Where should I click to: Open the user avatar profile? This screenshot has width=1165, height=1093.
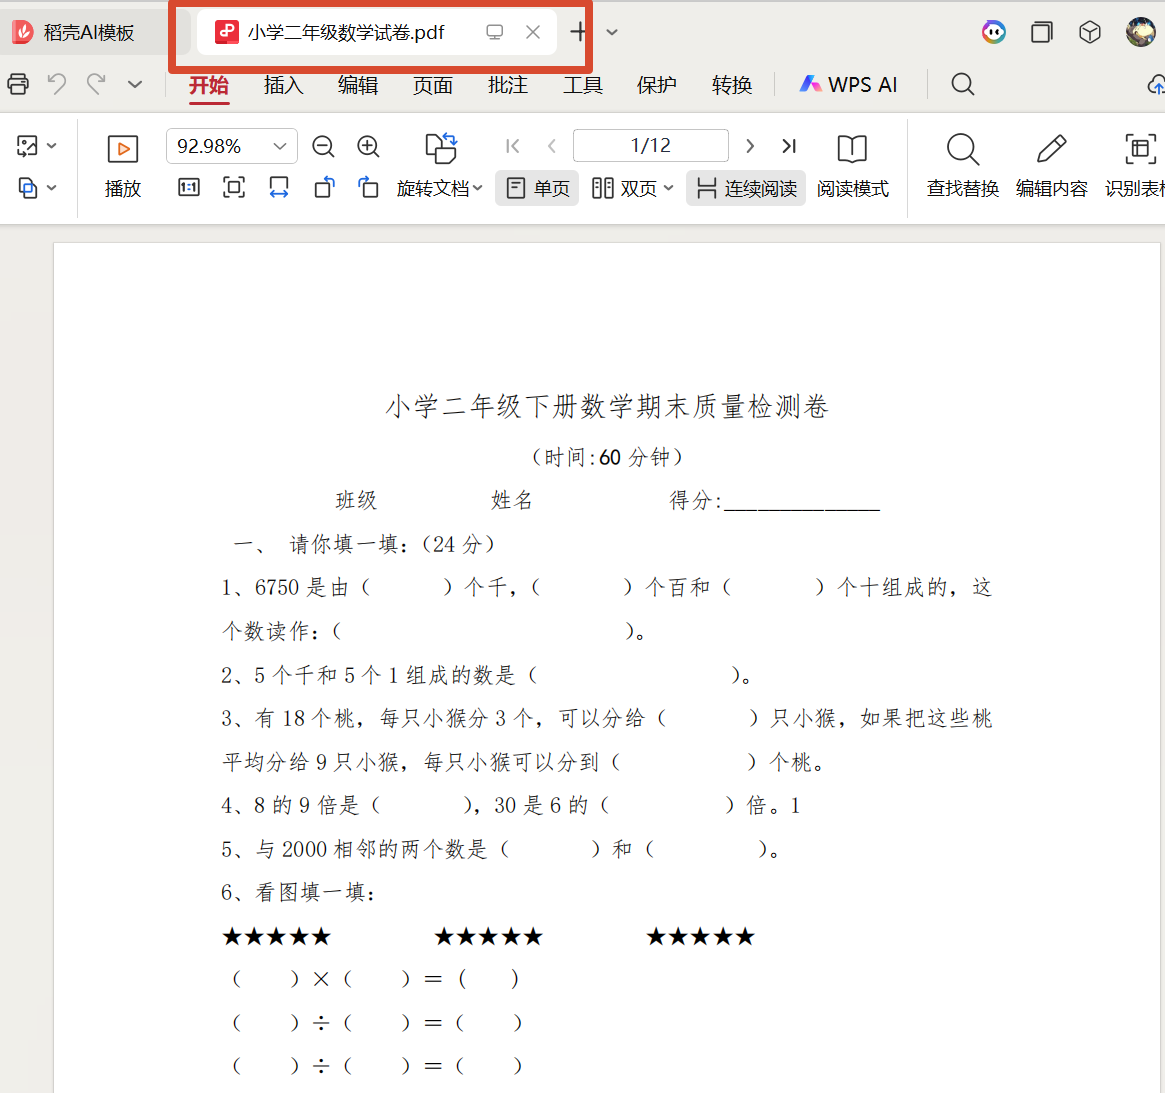tap(1140, 32)
